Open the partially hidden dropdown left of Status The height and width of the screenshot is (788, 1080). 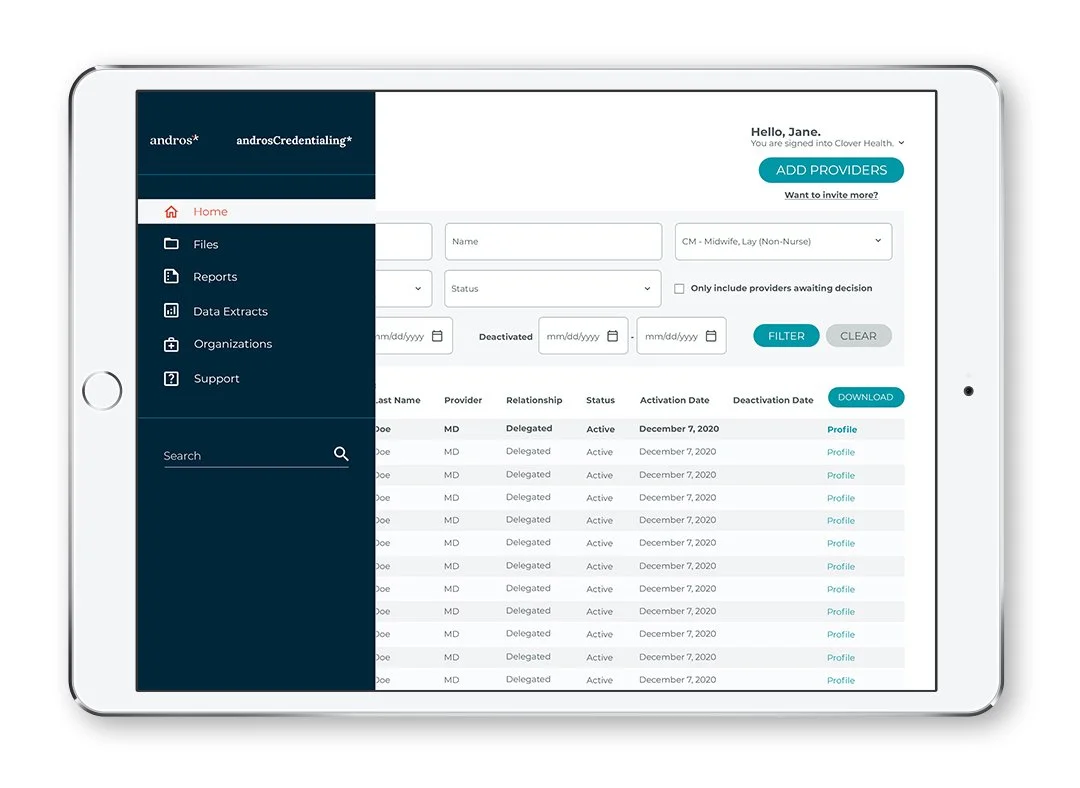tap(404, 289)
